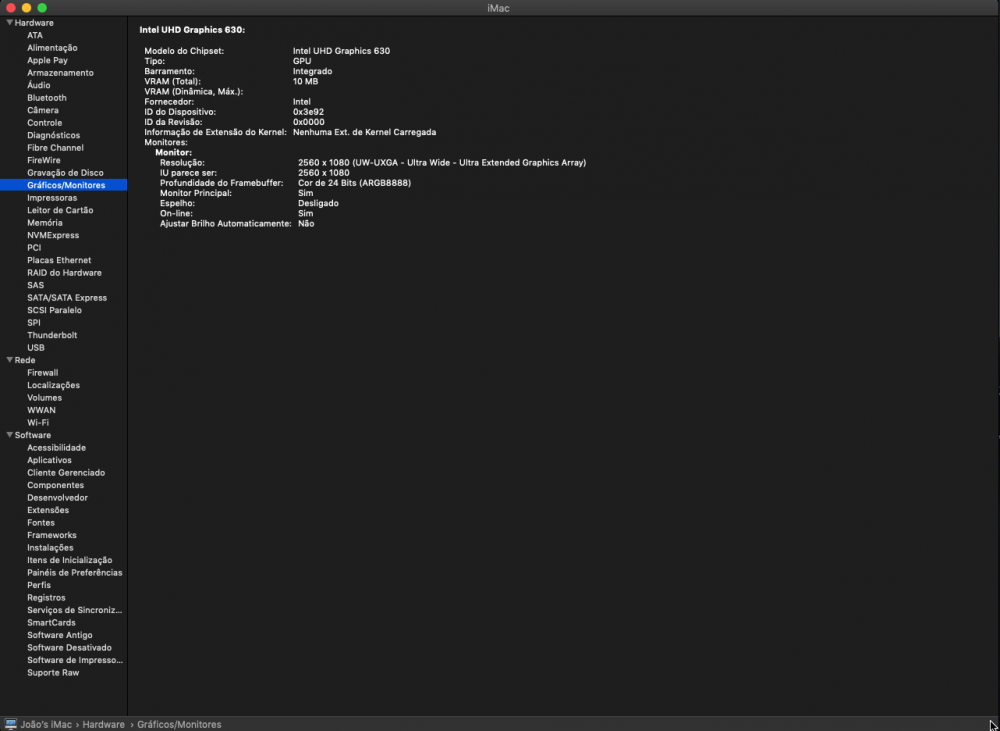Image resolution: width=1000 pixels, height=731 pixels.
Task: Select SmartCards entry
Action: coord(51,623)
